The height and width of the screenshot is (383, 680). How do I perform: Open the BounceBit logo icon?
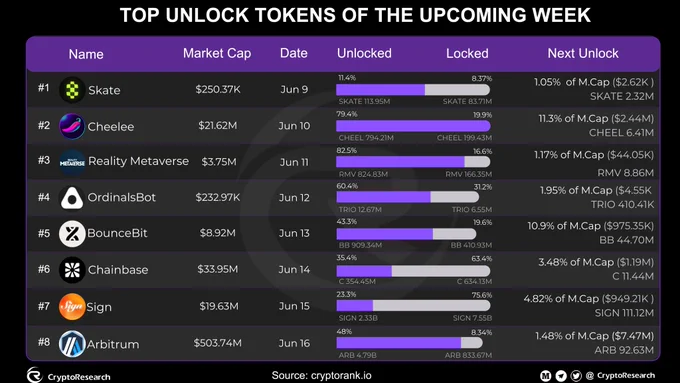(x=72, y=234)
